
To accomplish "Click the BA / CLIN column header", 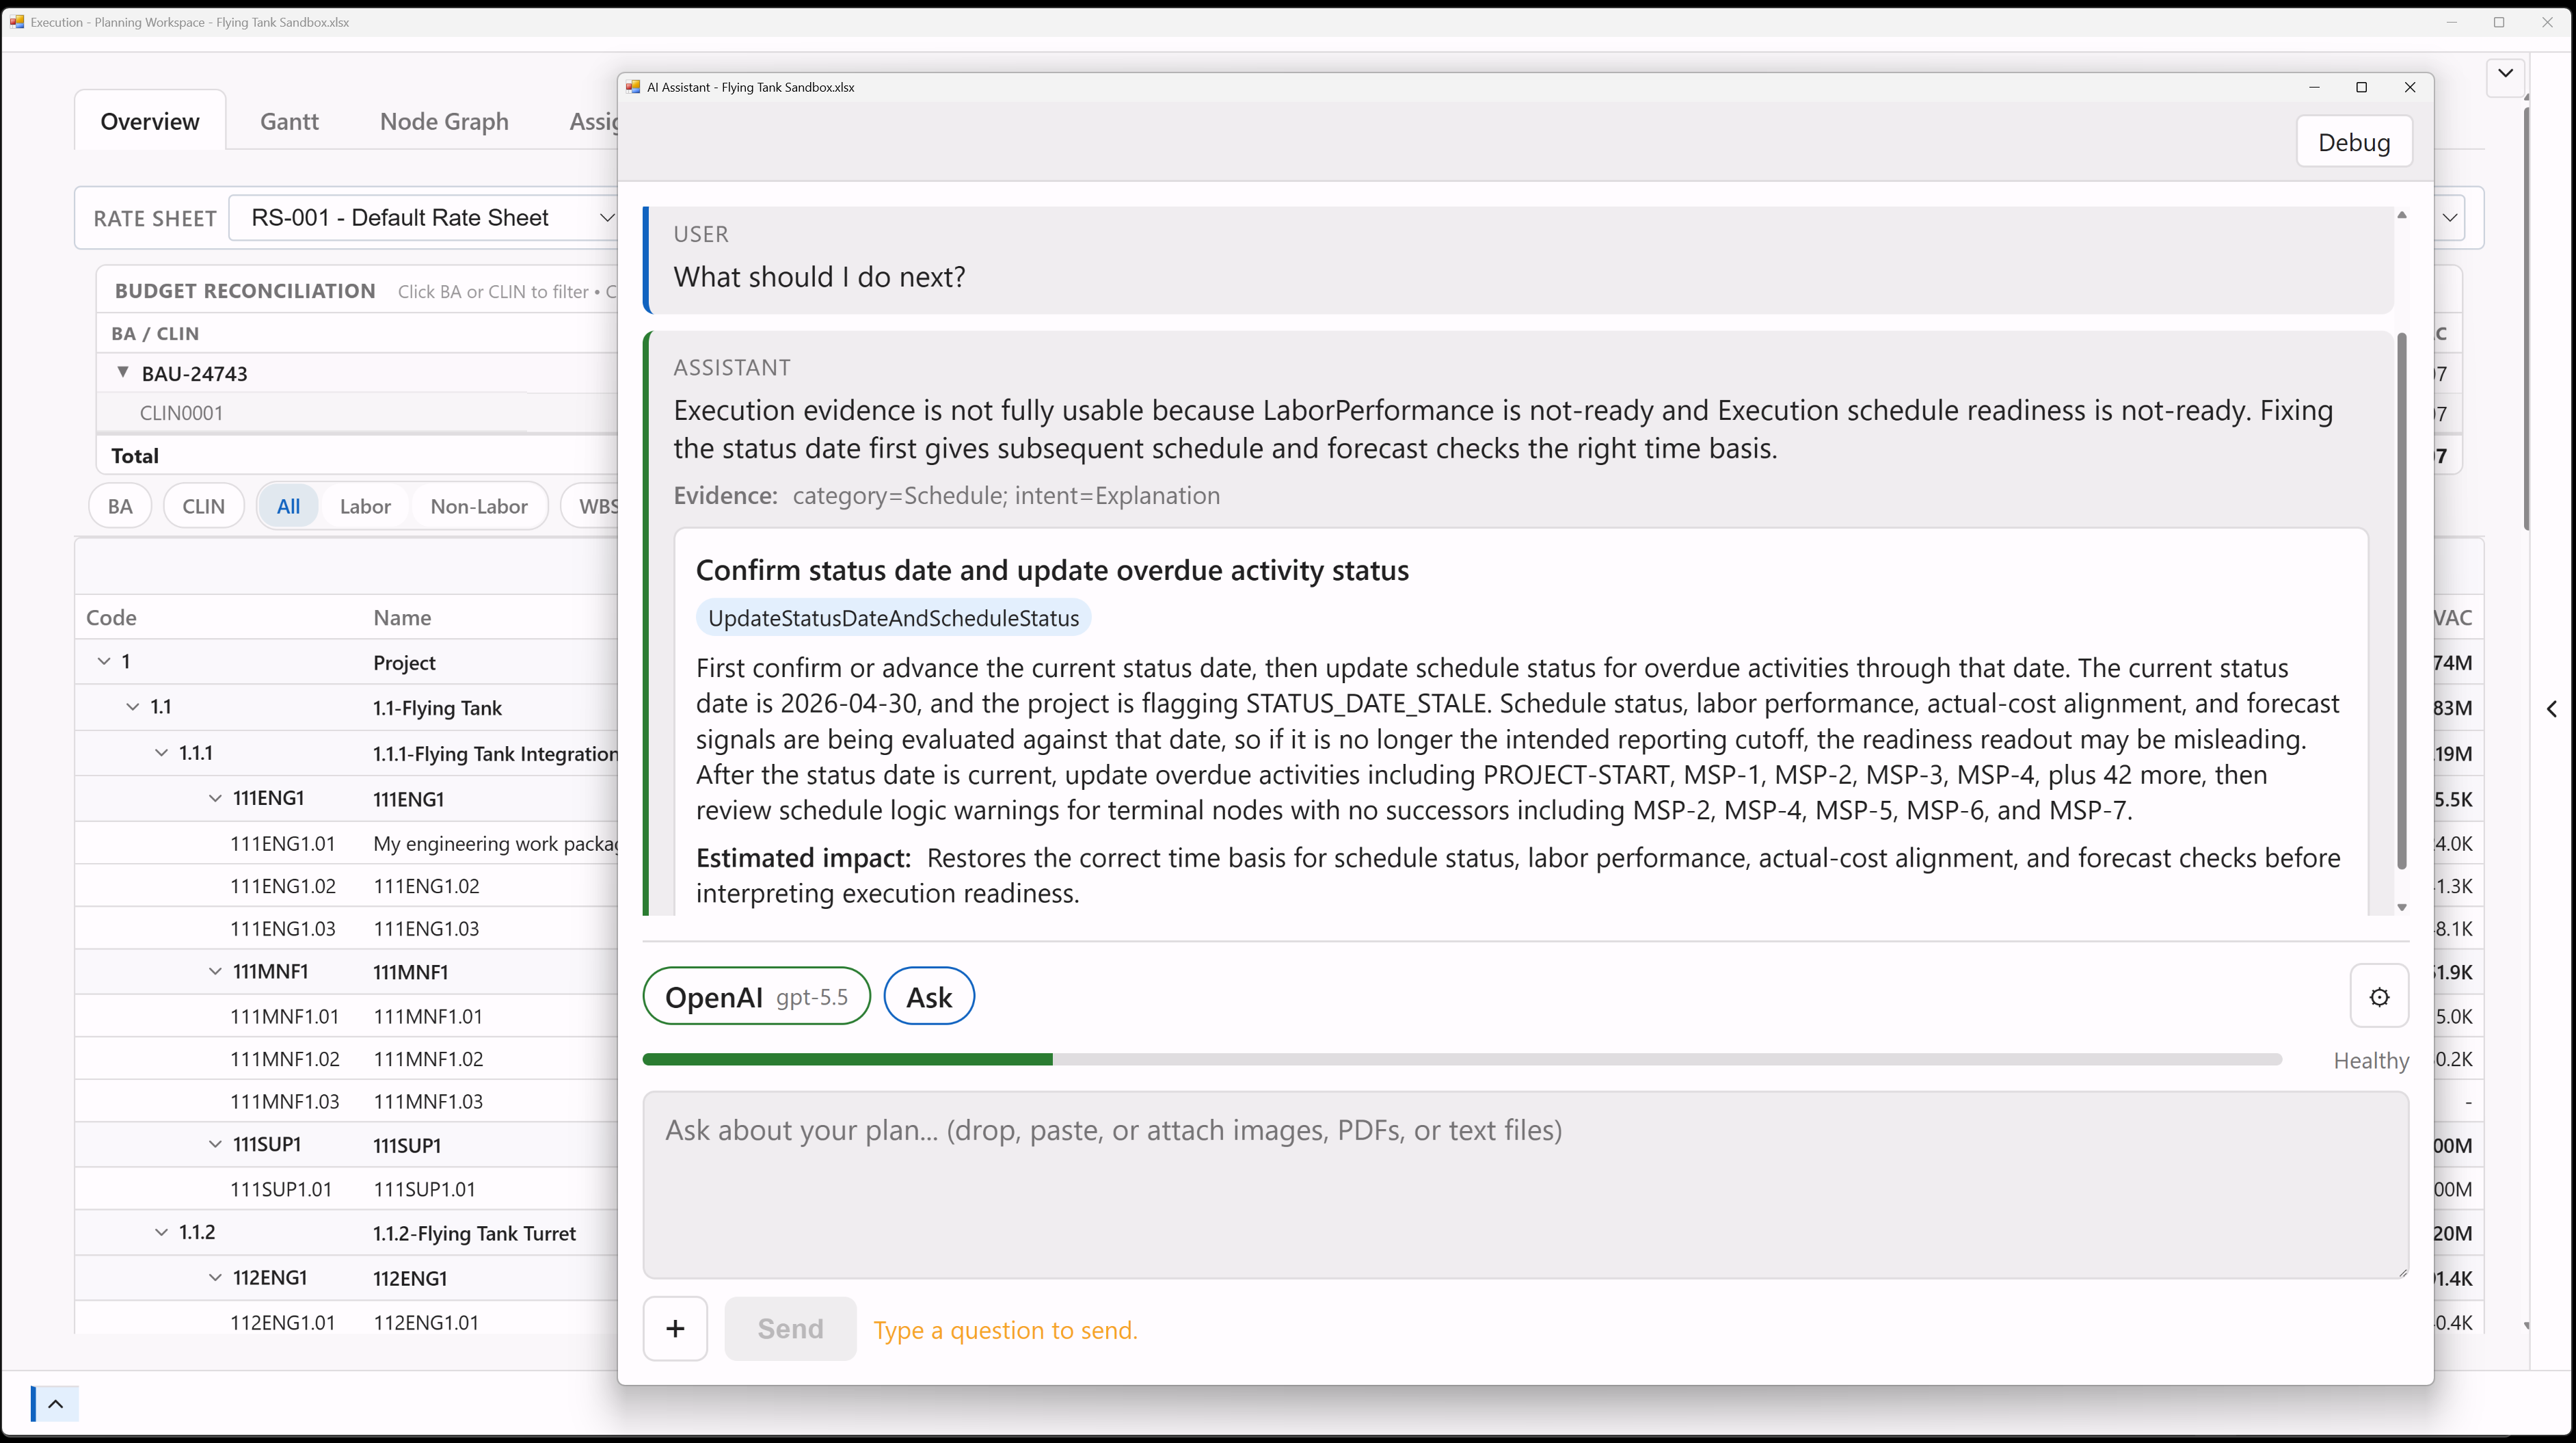I will click(155, 333).
